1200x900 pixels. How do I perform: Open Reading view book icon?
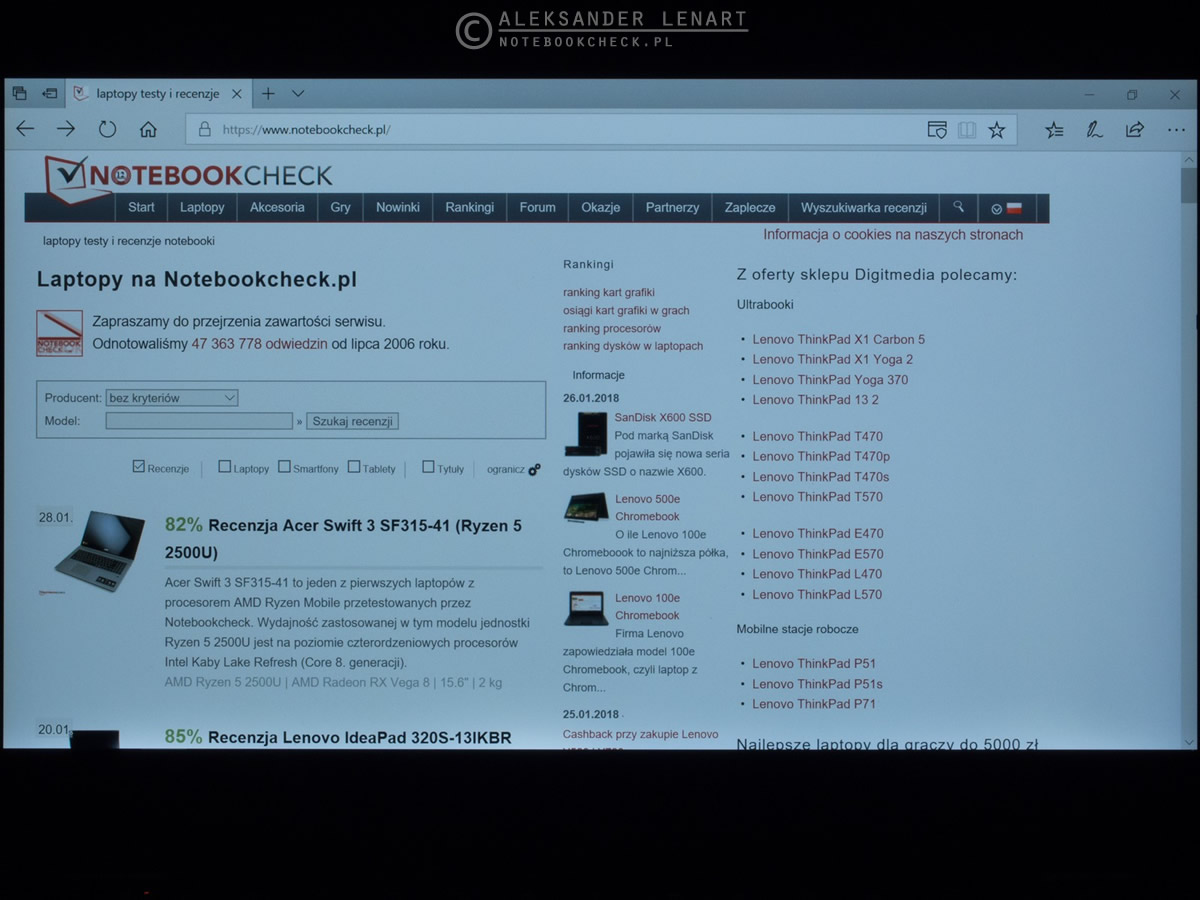pyautogui.click(x=966, y=129)
